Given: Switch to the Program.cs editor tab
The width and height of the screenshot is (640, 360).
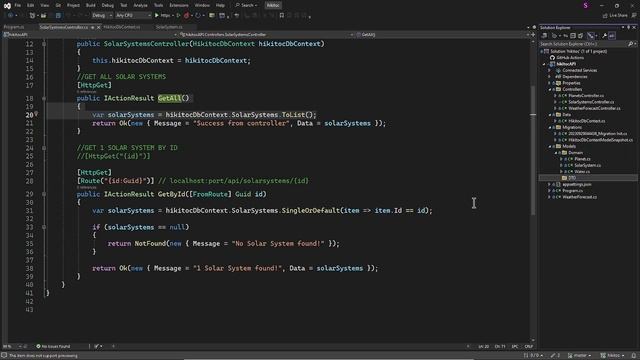Looking at the screenshot, I should click(14, 27).
